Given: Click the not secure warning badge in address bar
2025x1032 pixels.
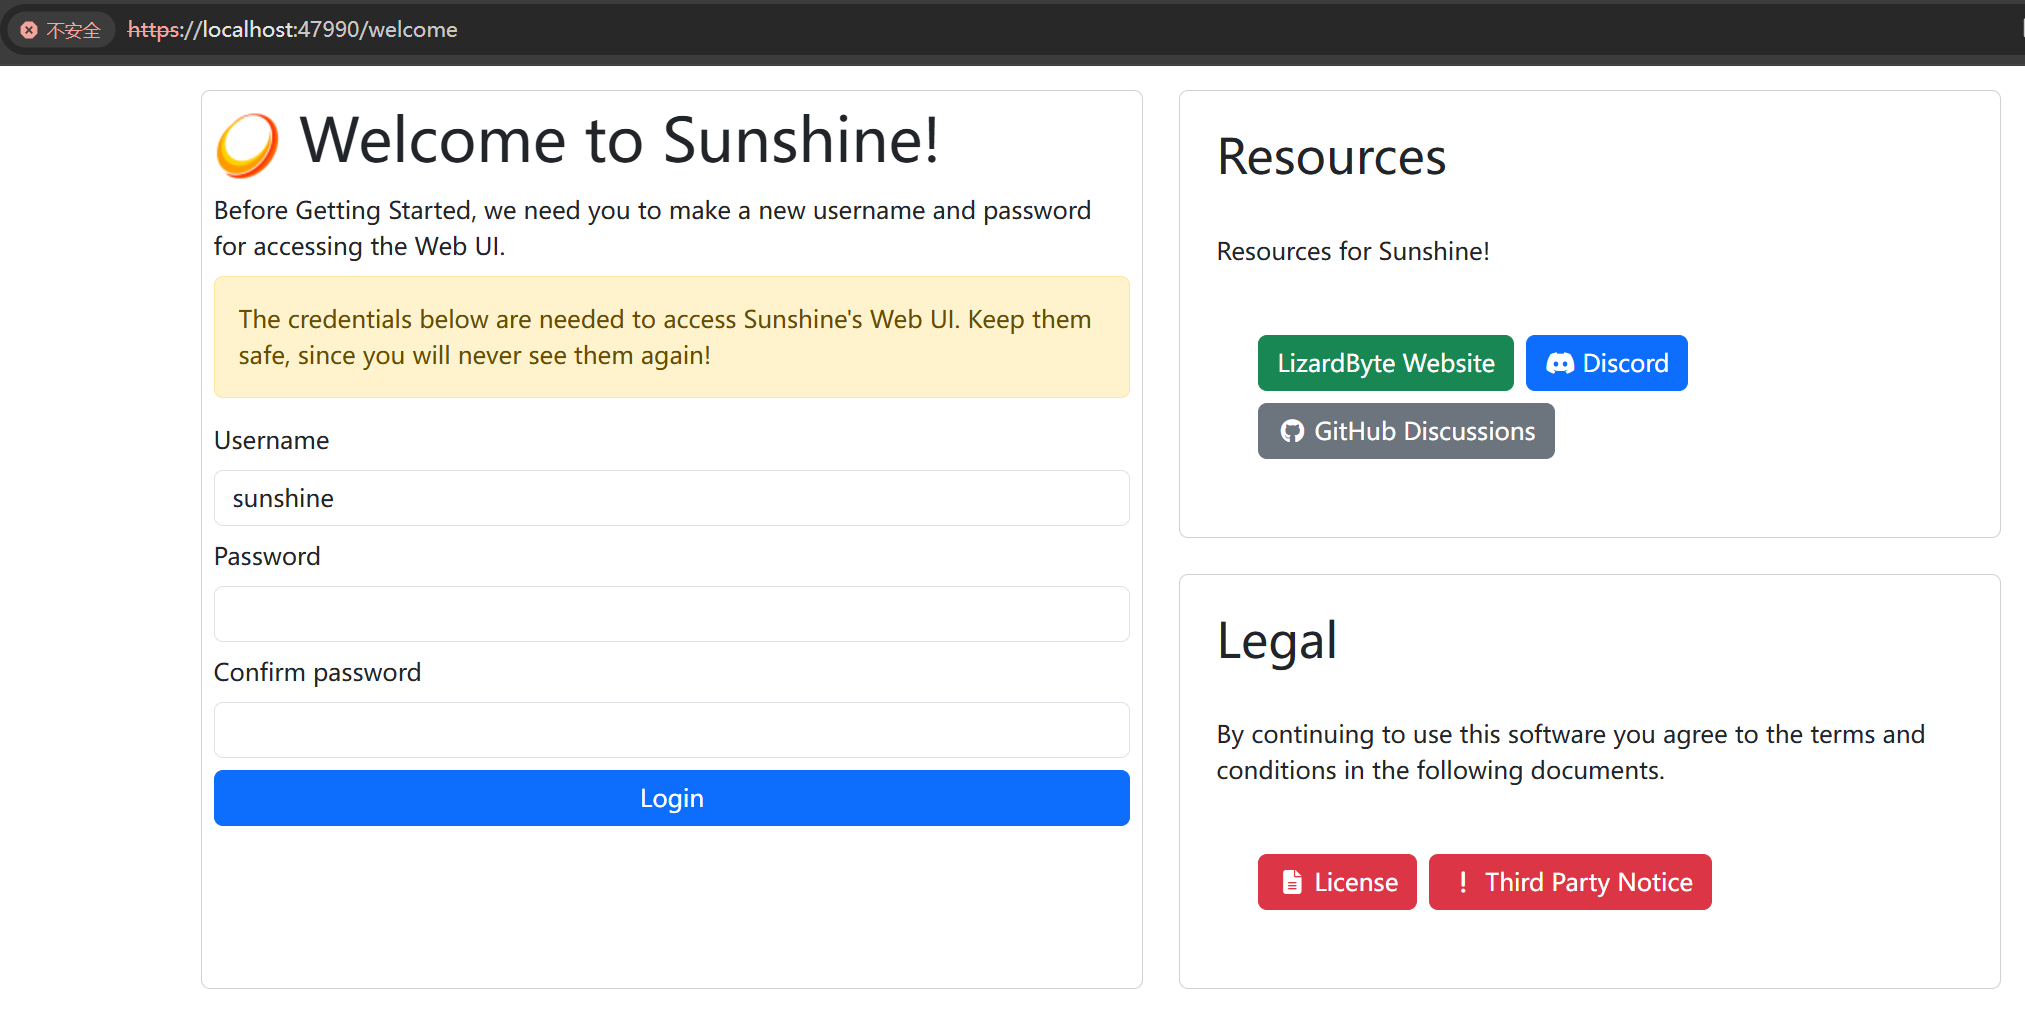Looking at the screenshot, I should click(x=62, y=30).
